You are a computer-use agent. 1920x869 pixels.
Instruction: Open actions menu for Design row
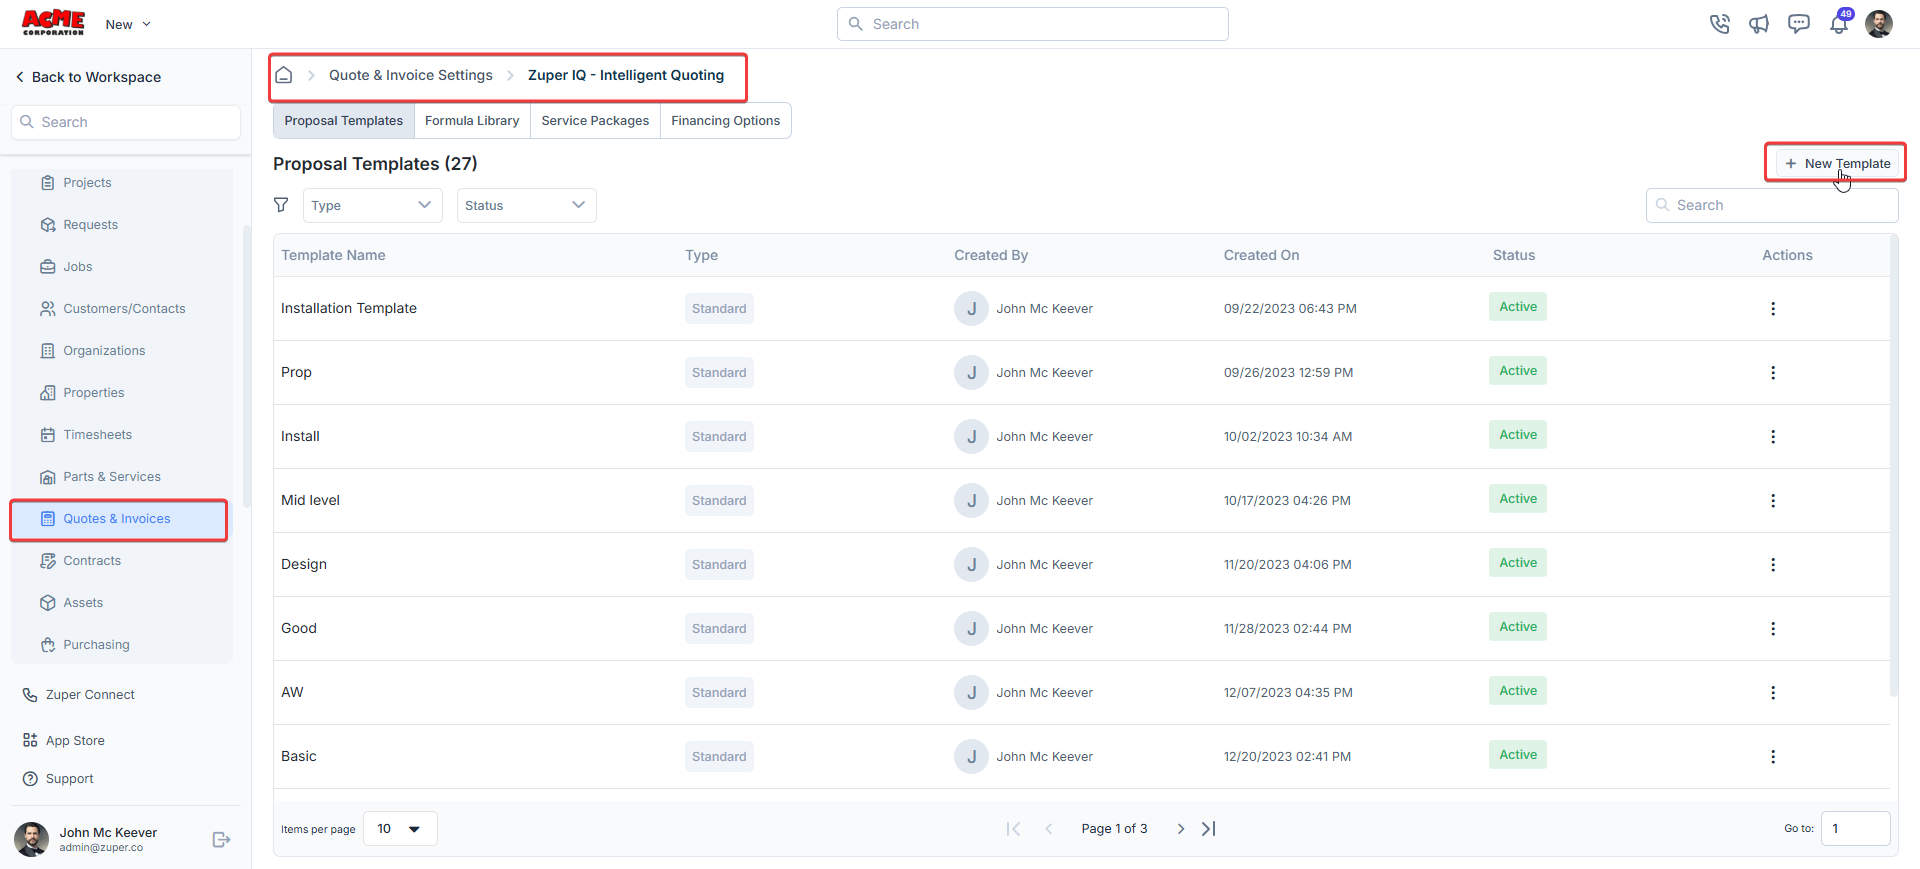(1773, 565)
